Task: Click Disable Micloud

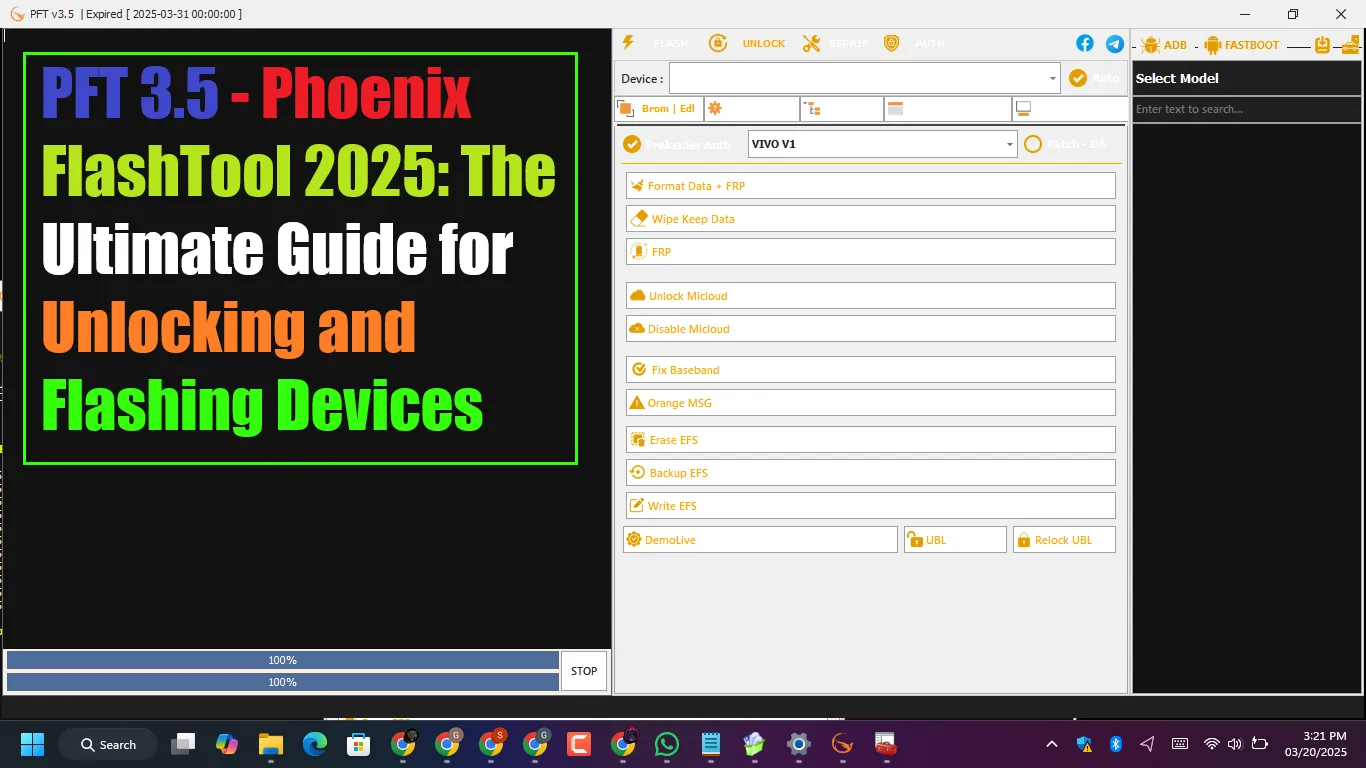Action: click(870, 328)
